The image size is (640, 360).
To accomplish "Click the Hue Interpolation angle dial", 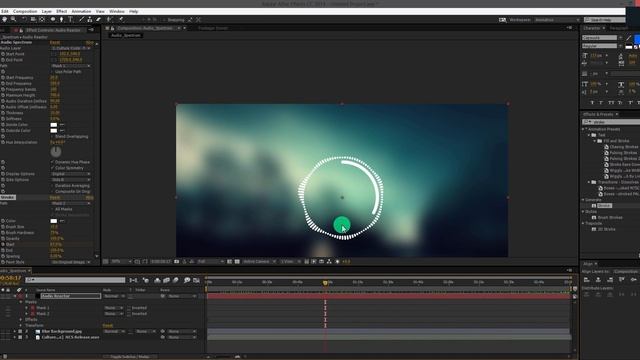I will coord(56,151).
